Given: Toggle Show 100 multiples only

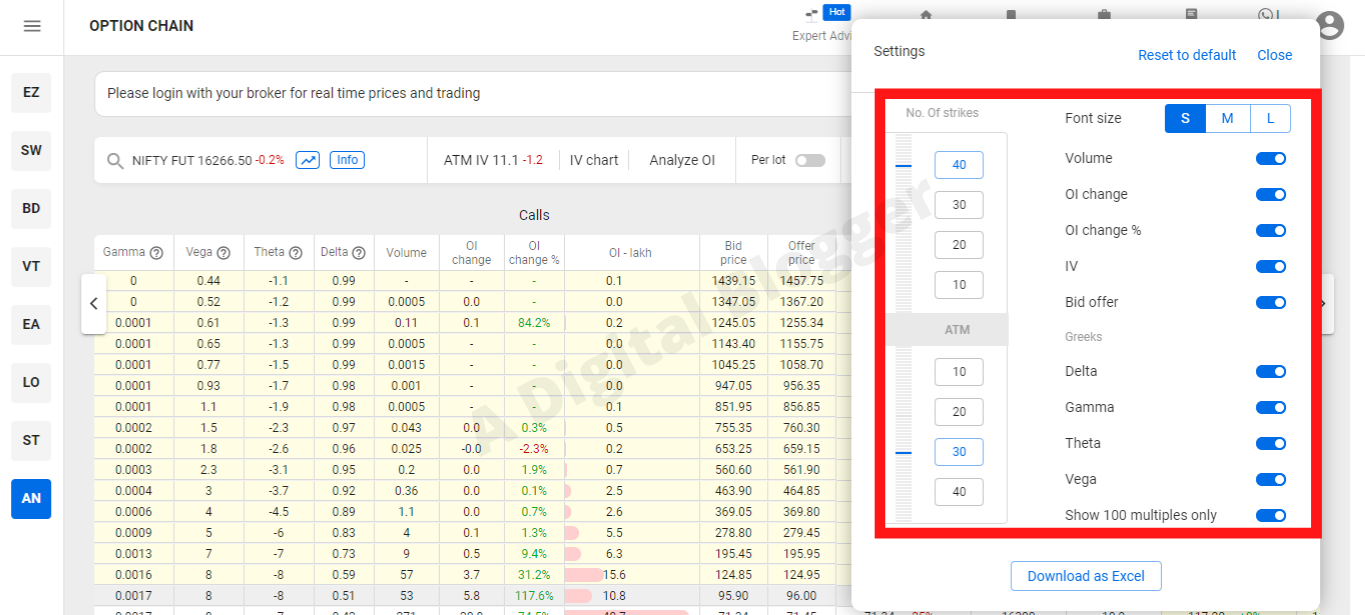Looking at the screenshot, I should [1270, 515].
